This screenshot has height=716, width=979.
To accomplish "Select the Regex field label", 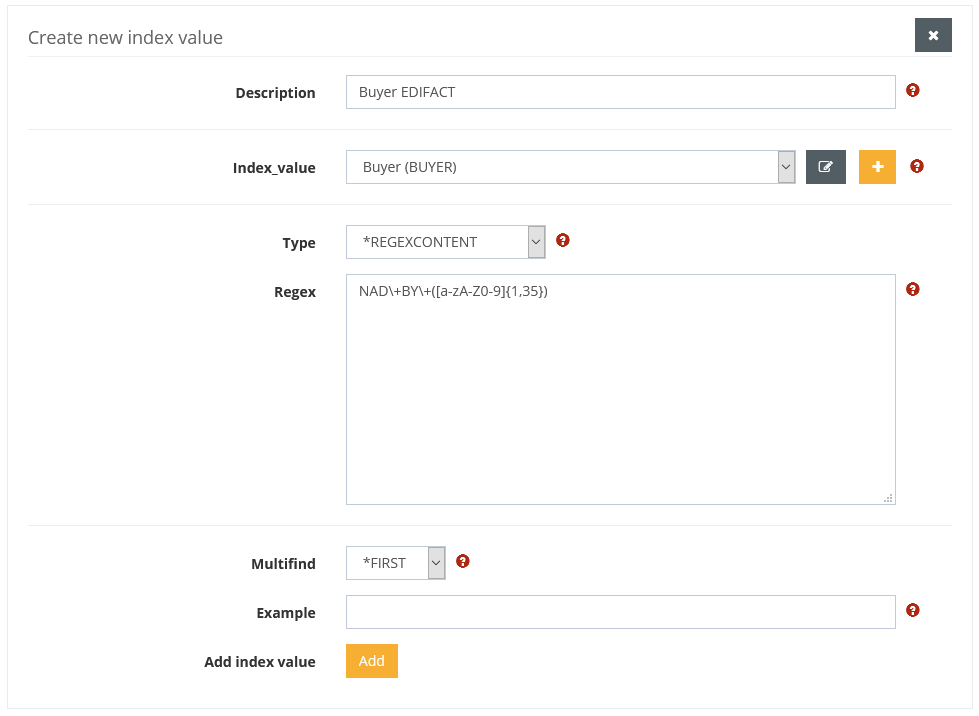I will pos(295,293).
